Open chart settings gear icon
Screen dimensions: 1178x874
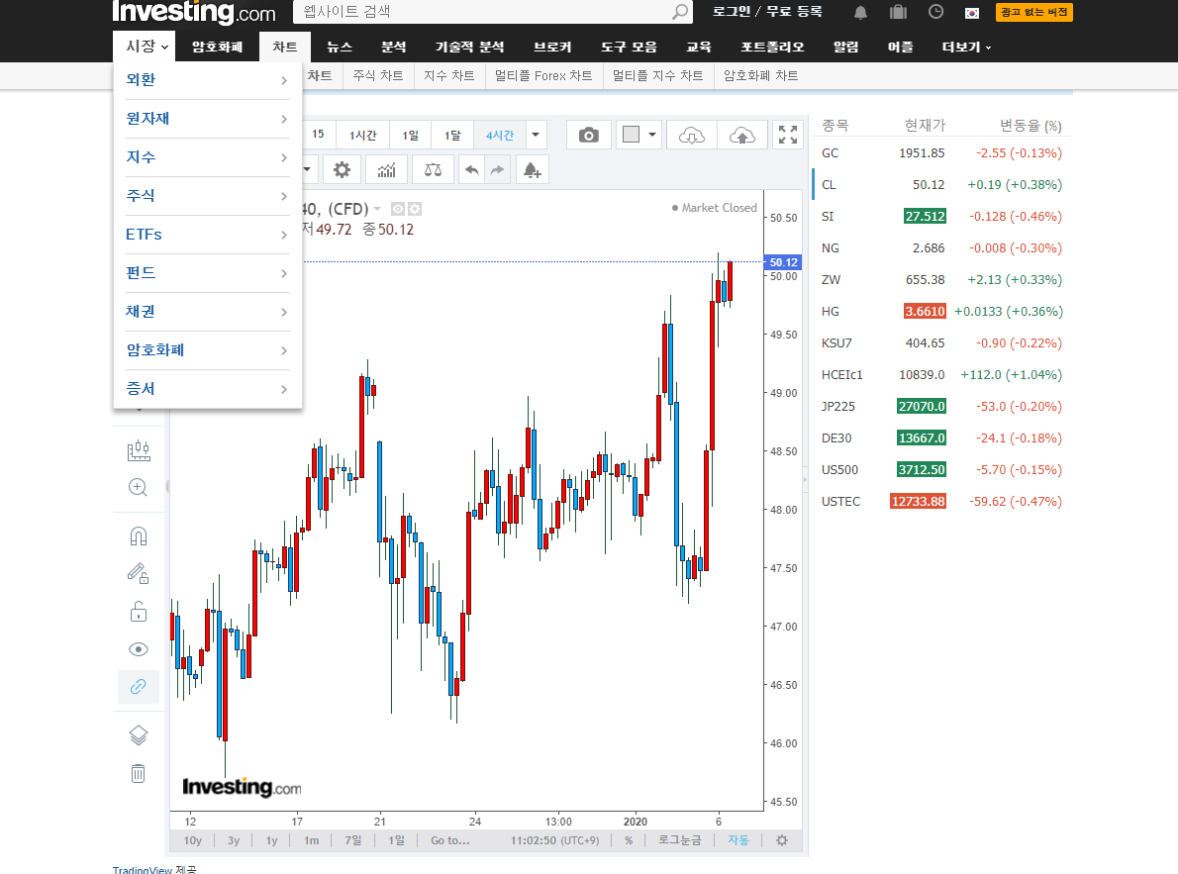click(x=342, y=170)
